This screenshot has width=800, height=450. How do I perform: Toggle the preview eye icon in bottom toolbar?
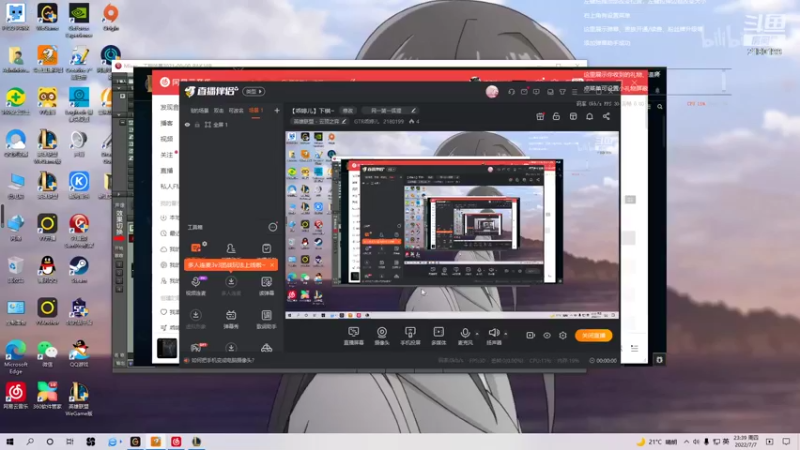coord(547,335)
